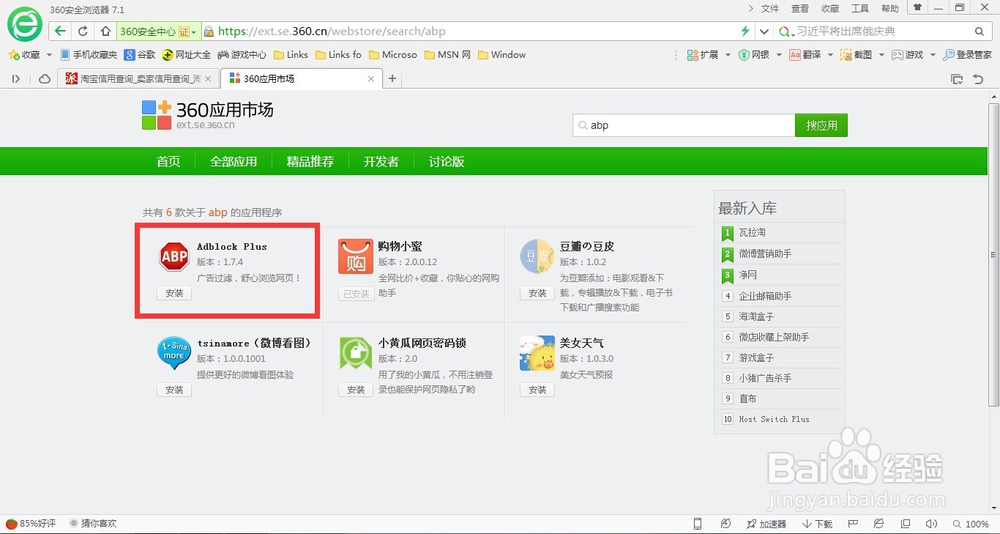
Task: Open the 手机收藏夹 bookmark
Action: click(x=88, y=55)
